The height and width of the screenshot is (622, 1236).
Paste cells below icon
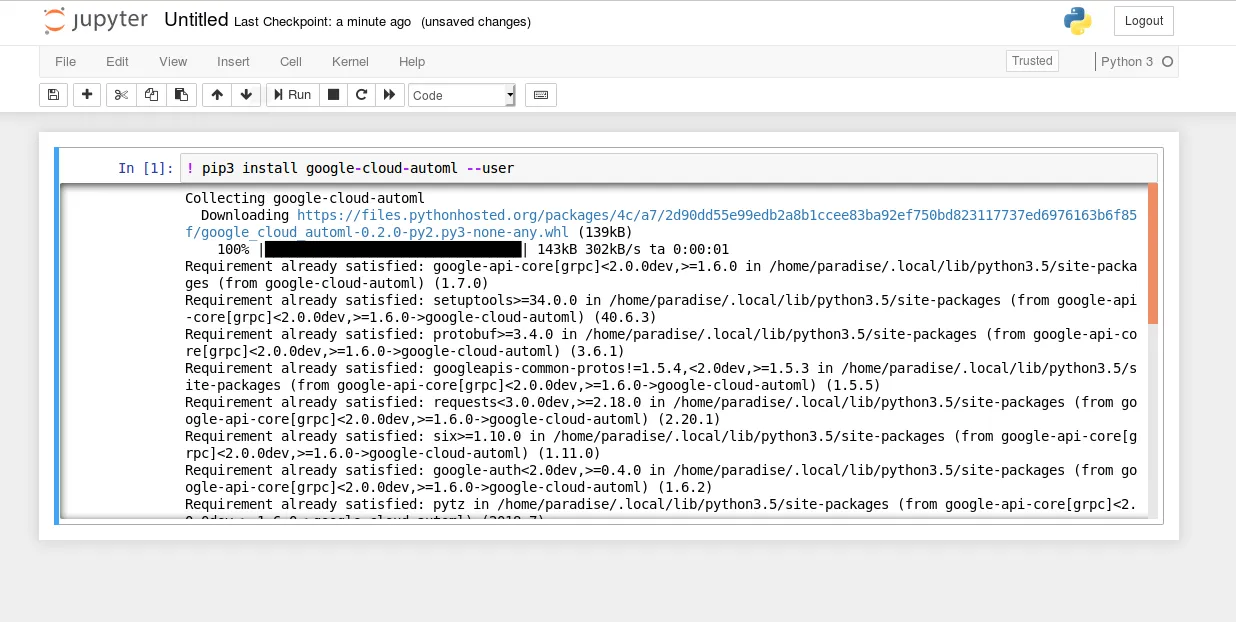(181, 95)
